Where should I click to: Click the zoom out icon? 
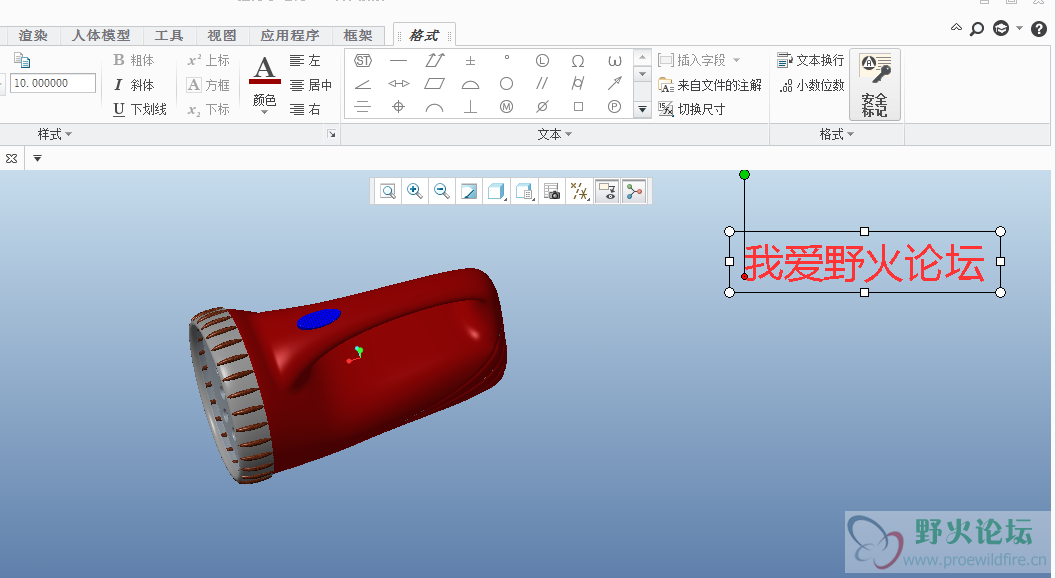pos(442,191)
